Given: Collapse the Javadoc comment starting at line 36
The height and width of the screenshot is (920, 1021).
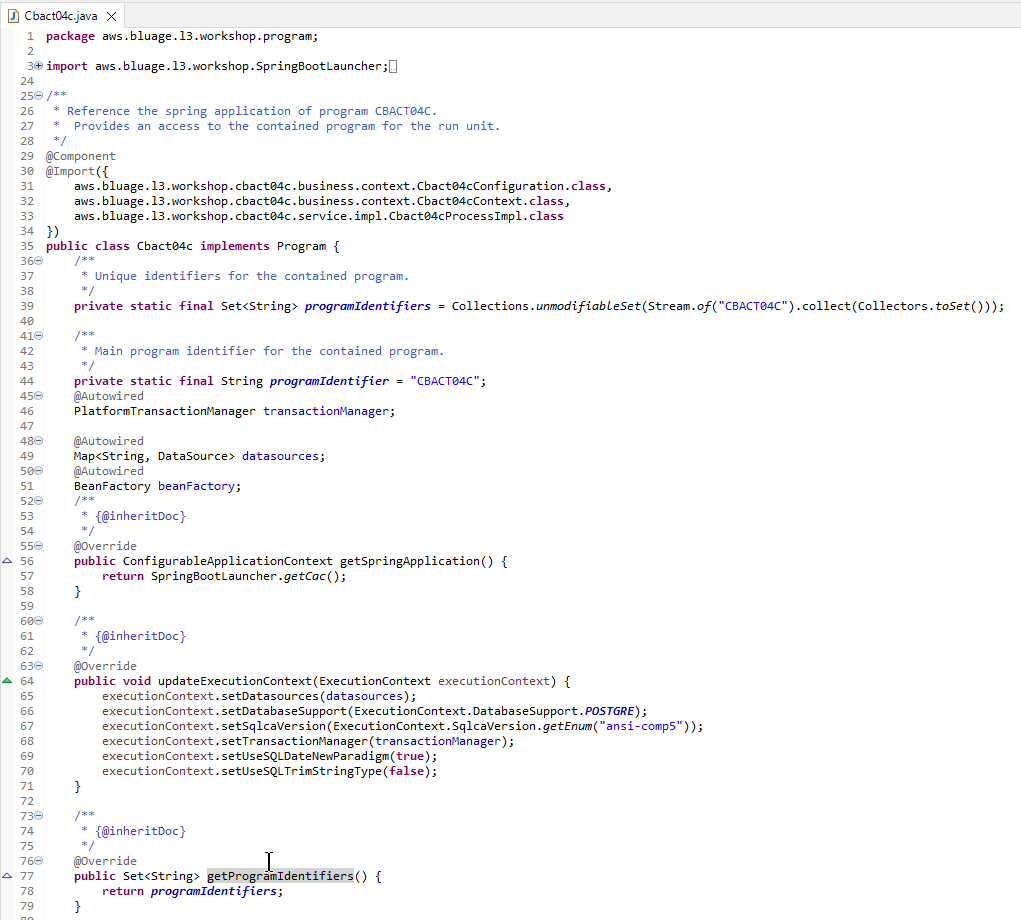Looking at the screenshot, I should (38, 261).
